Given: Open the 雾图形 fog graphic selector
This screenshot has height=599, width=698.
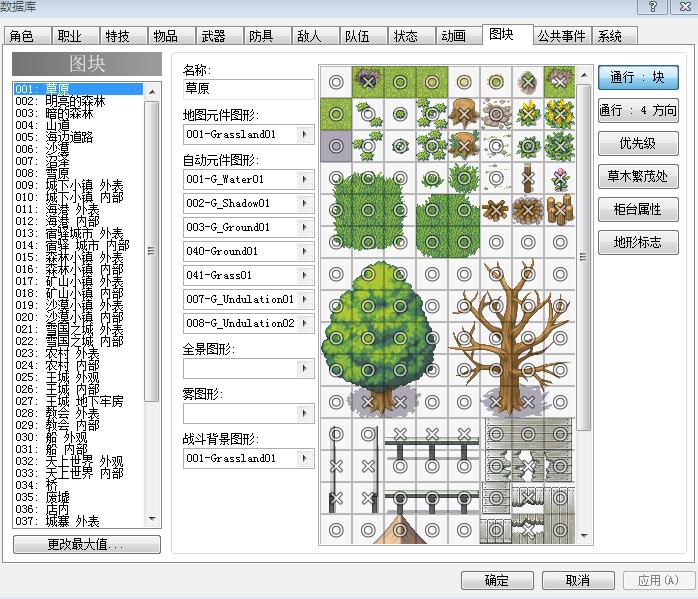Looking at the screenshot, I should pos(305,413).
